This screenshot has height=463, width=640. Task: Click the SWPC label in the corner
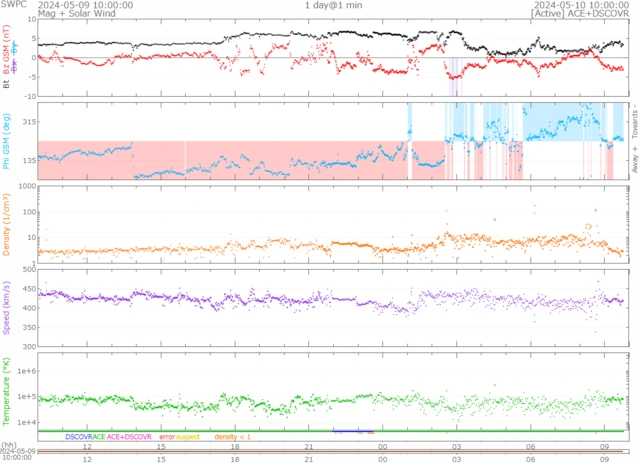click(x=14, y=5)
